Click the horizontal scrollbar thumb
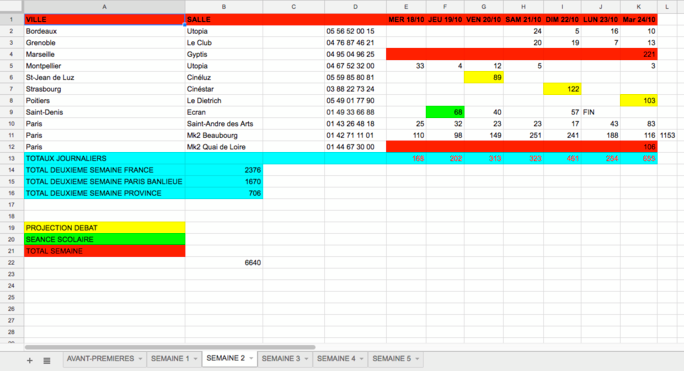The height and width of the screenshot is (371, 684). point(170,347)
